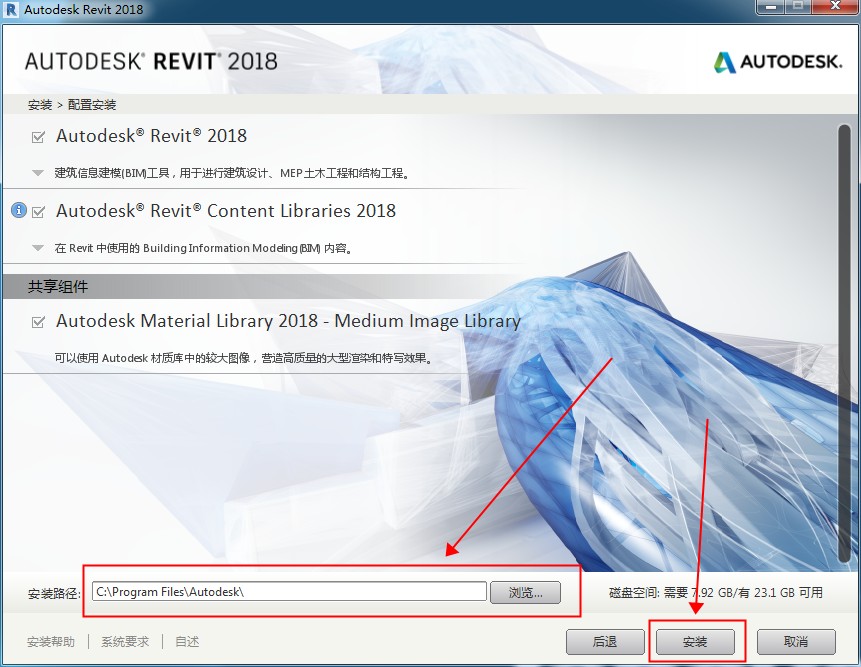
Task: Close the installer window
Action: click(832, 8)
